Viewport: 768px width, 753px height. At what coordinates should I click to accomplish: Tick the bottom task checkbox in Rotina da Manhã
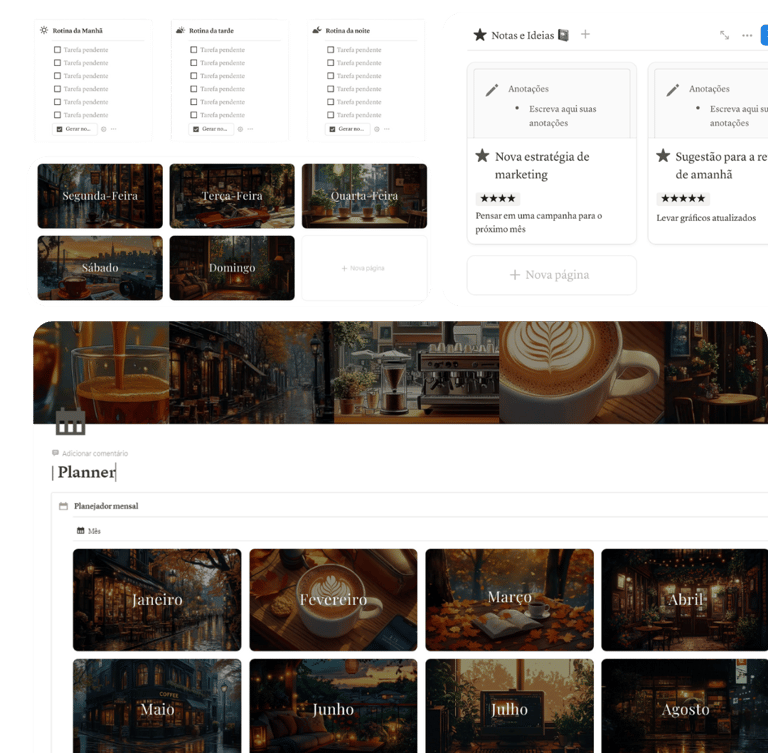(57, 115)
